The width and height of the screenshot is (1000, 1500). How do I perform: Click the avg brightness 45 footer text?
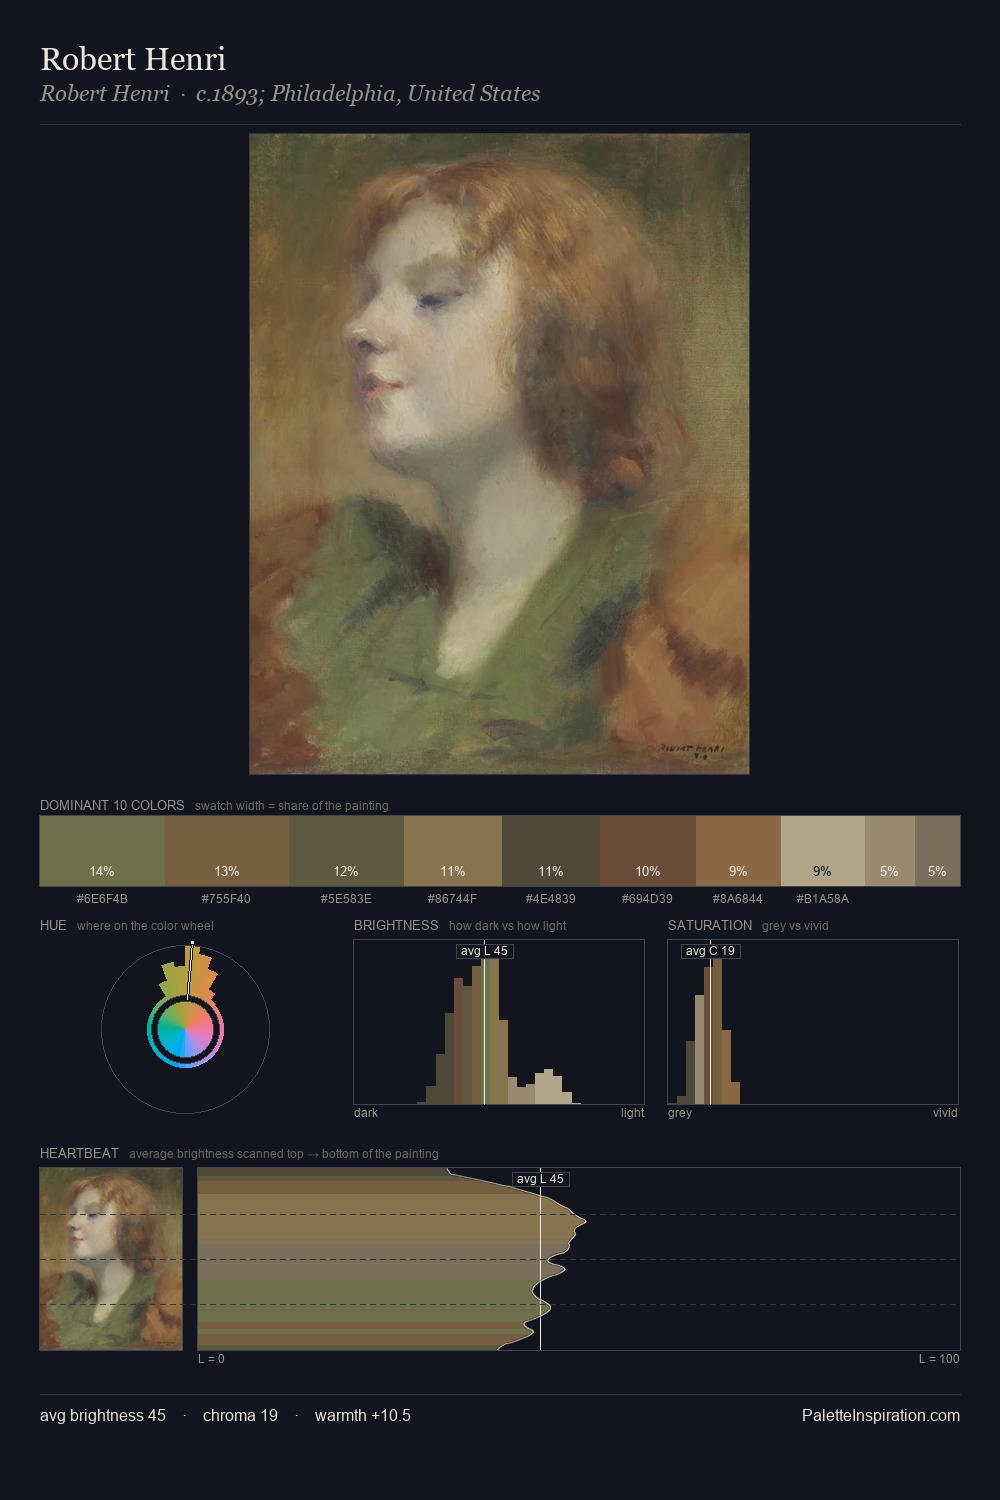click(103, 1415)
